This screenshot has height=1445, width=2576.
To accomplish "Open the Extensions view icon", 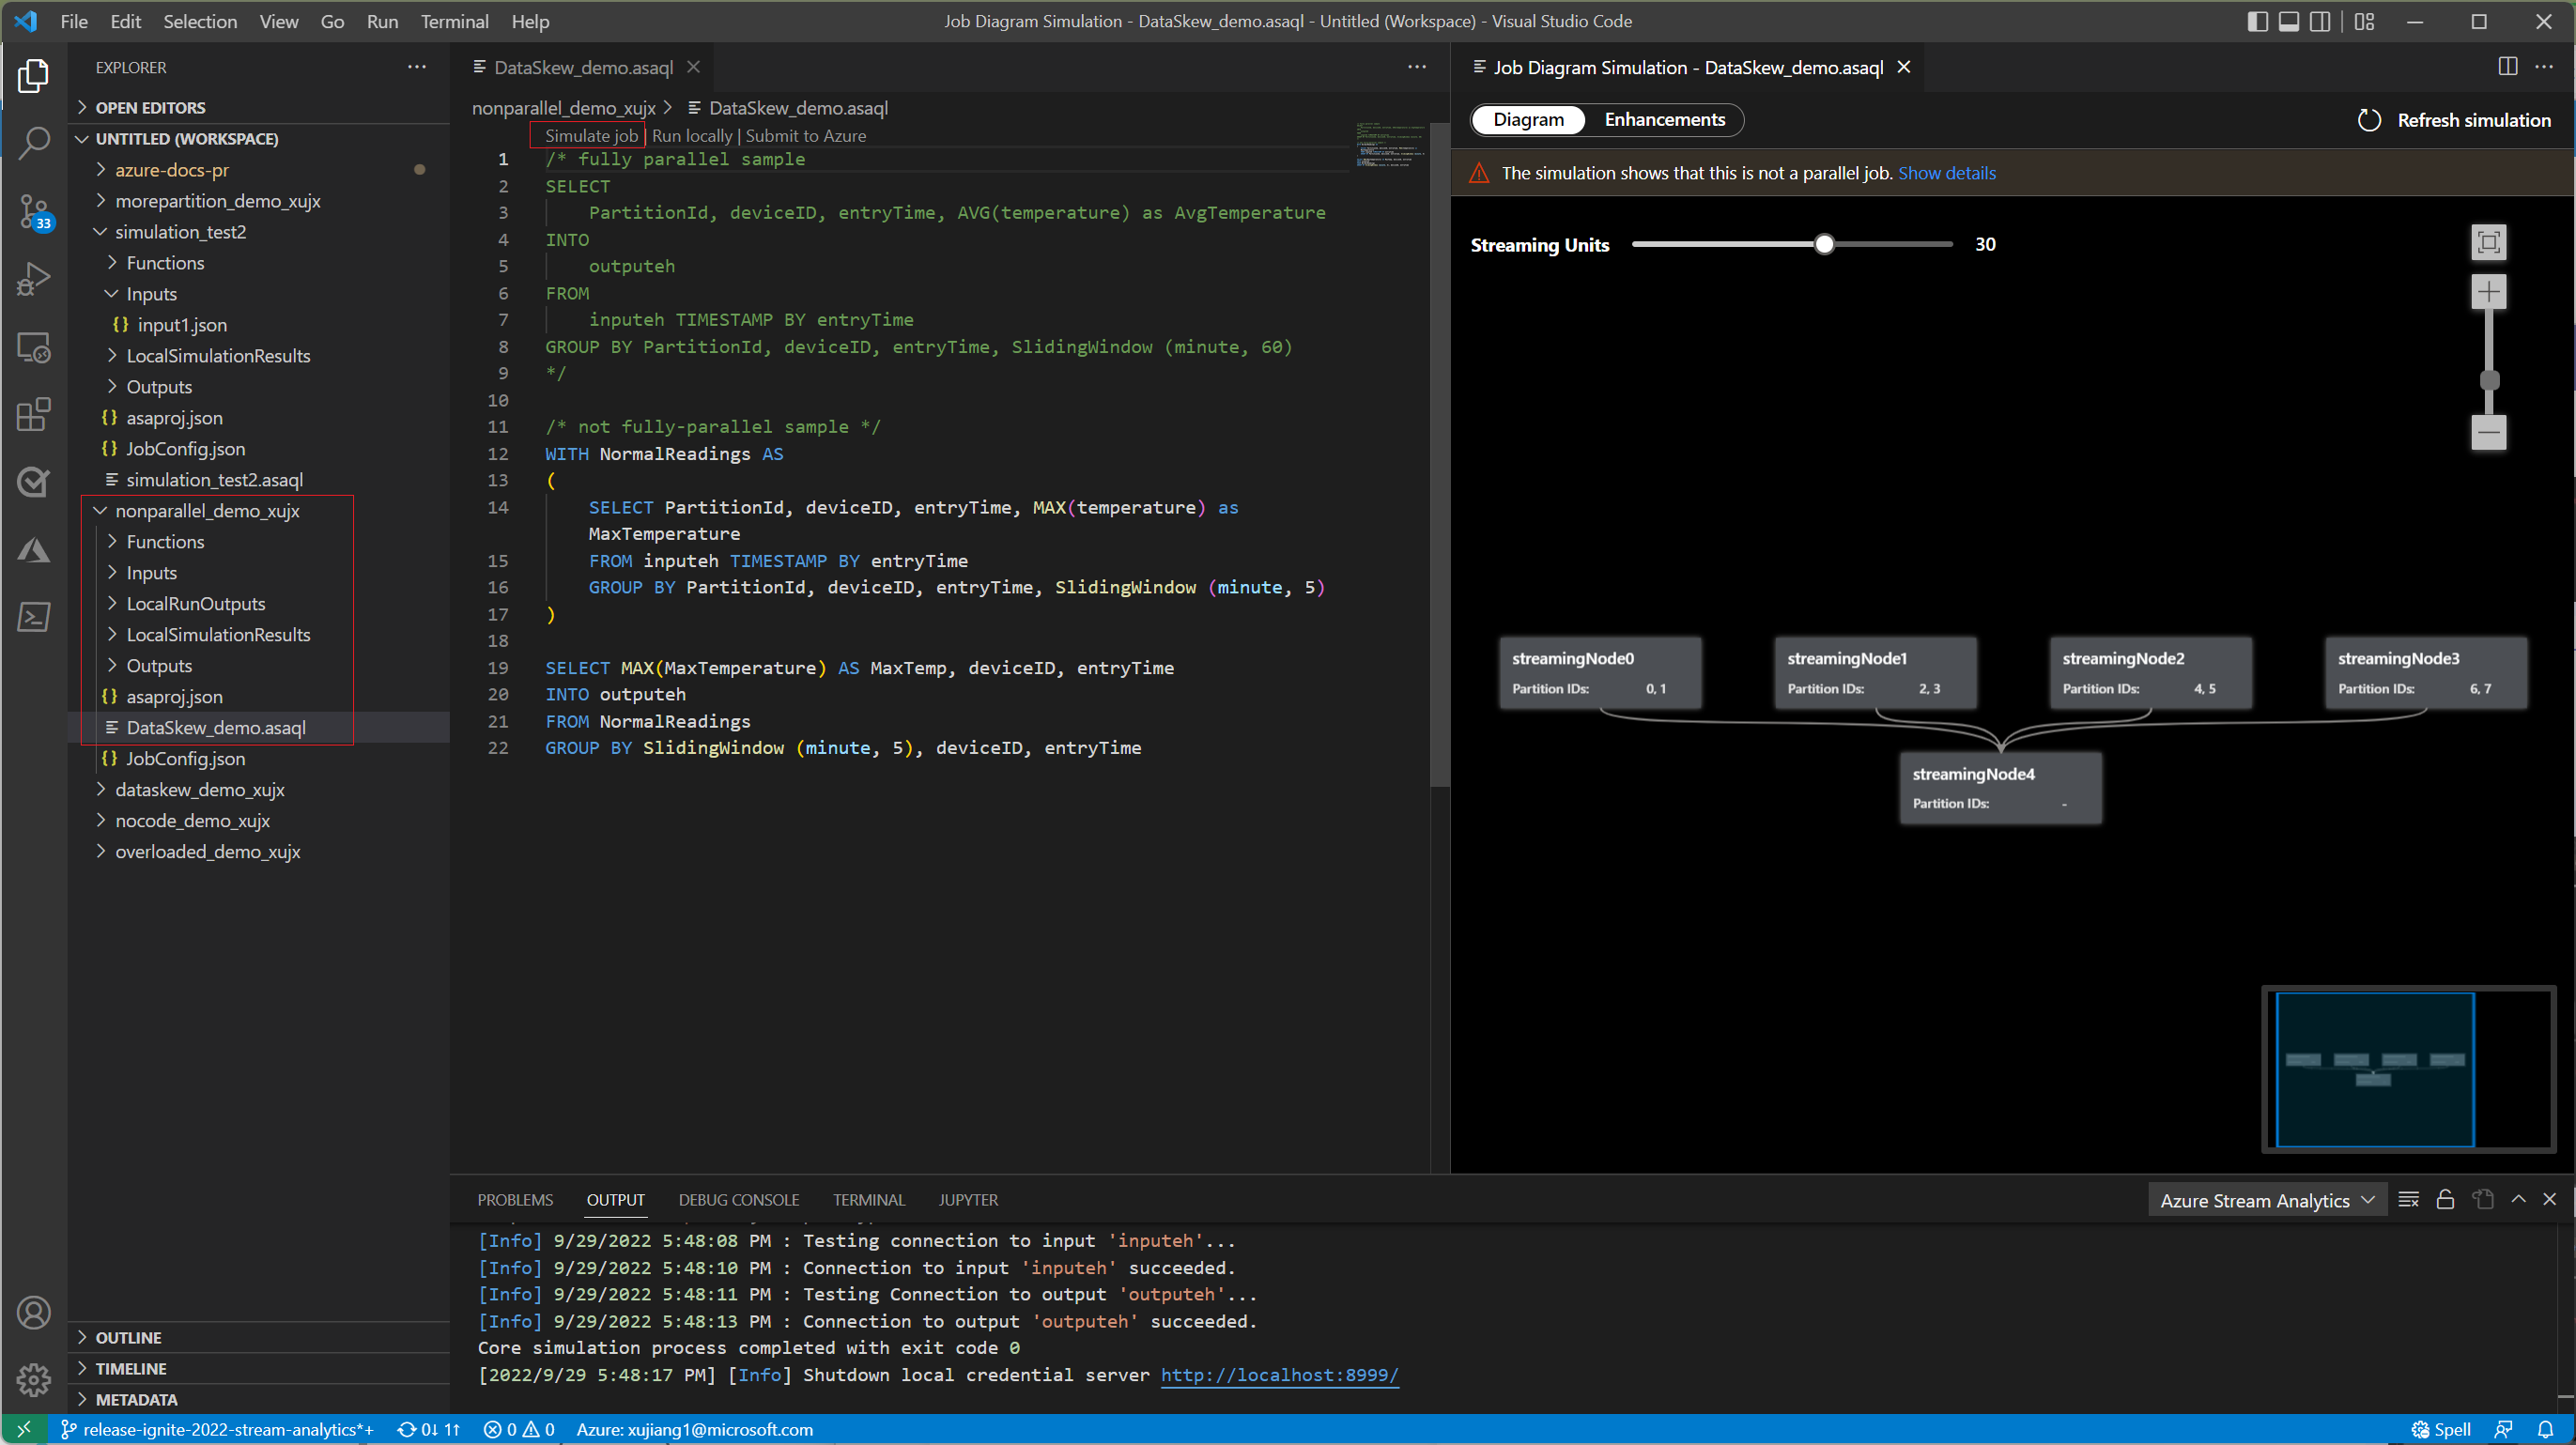I will [34, 414].
